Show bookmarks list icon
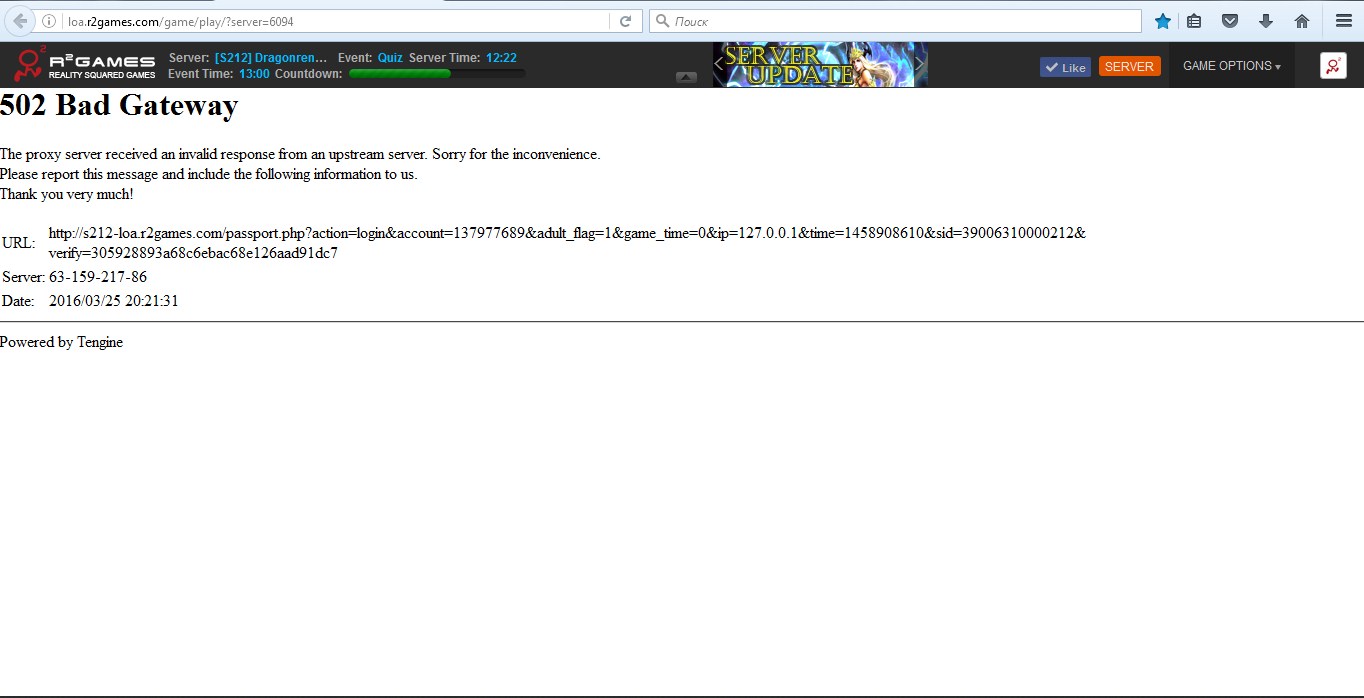The width and height of the screenshot is (1364, 698). 1194,21
